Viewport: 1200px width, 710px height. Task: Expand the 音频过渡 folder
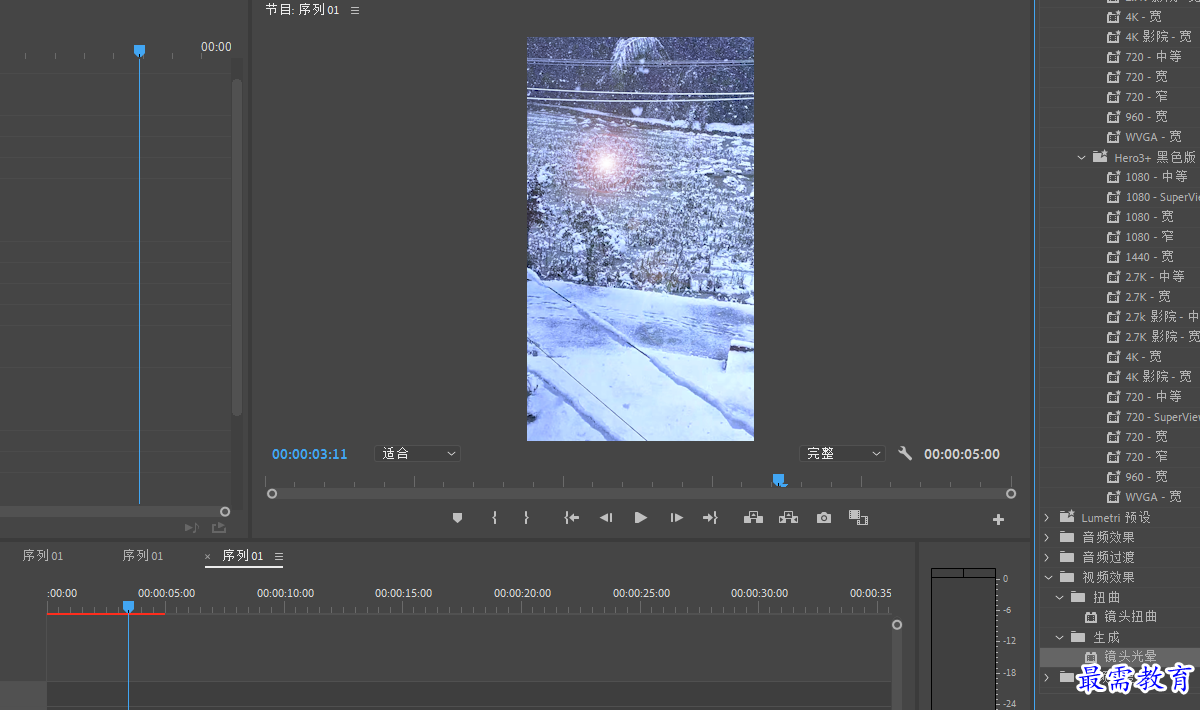(1047, 557)
